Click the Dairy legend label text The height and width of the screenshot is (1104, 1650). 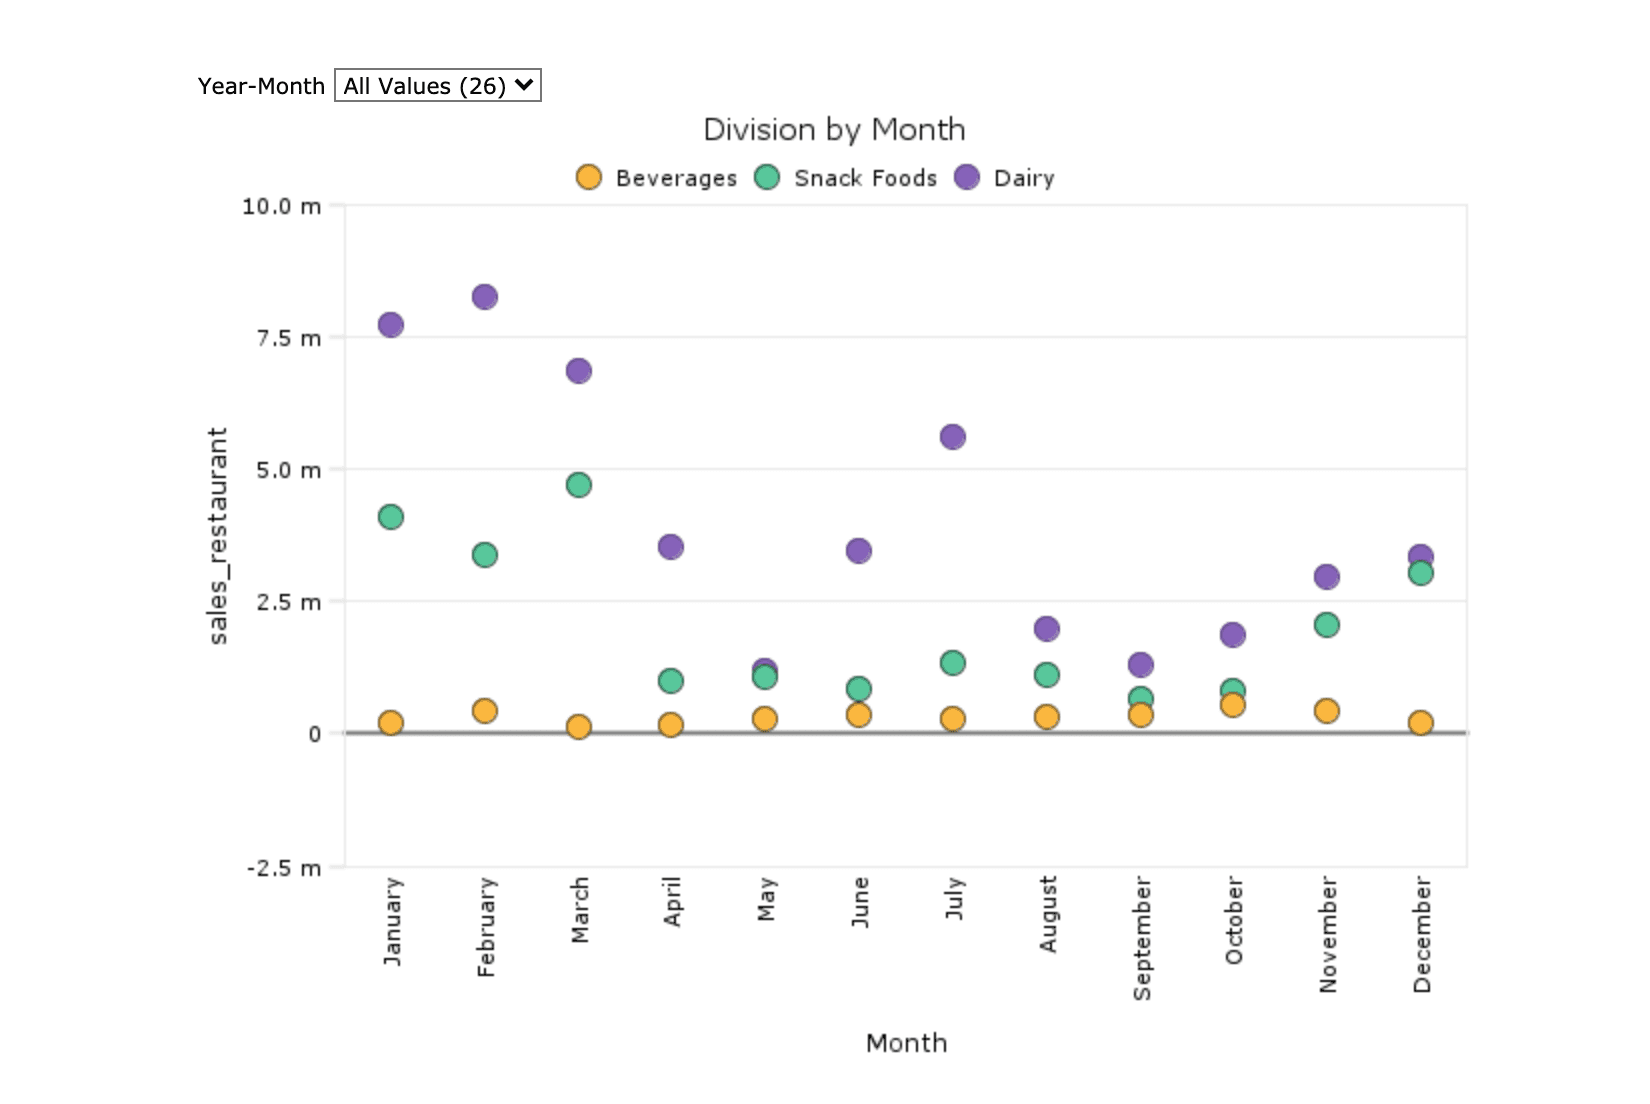click(1024, 178)
